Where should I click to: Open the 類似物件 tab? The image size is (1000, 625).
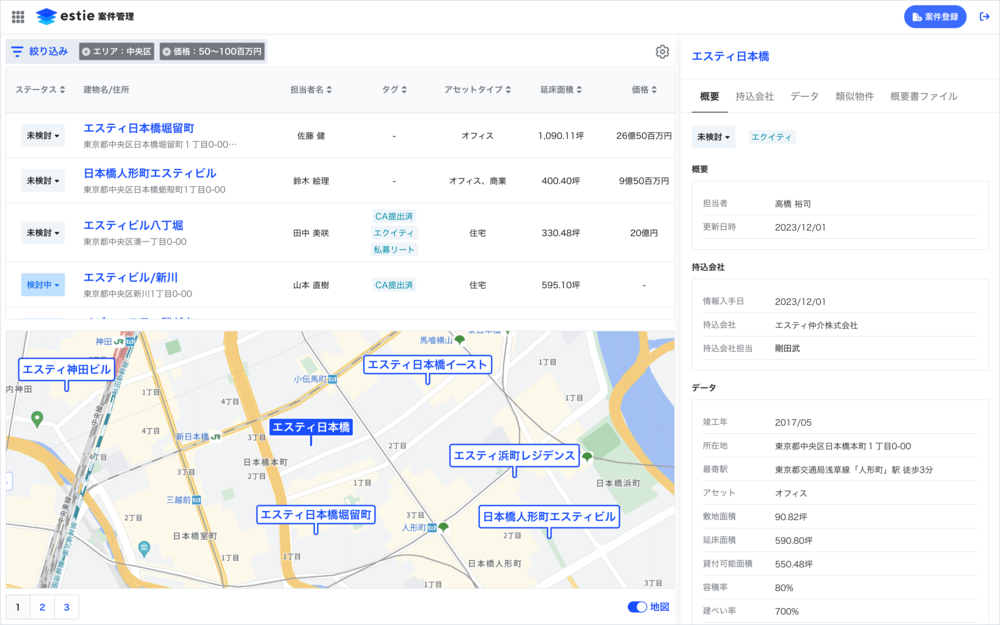pos(854,97)
